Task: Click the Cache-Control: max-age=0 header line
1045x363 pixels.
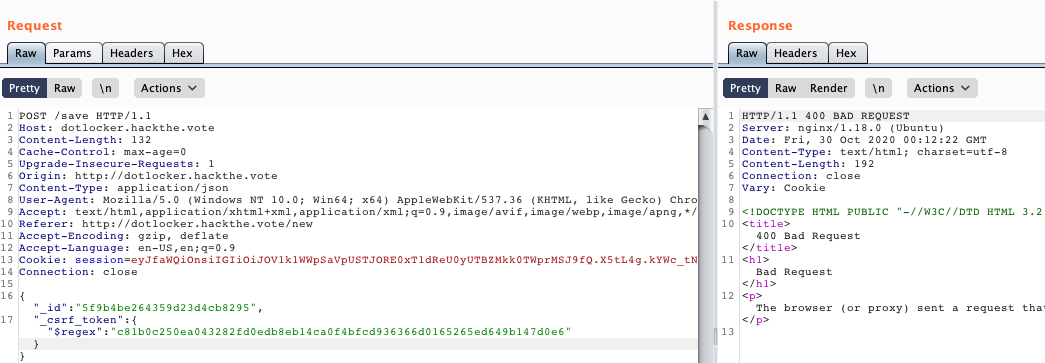Action: (x=103, y=152)
